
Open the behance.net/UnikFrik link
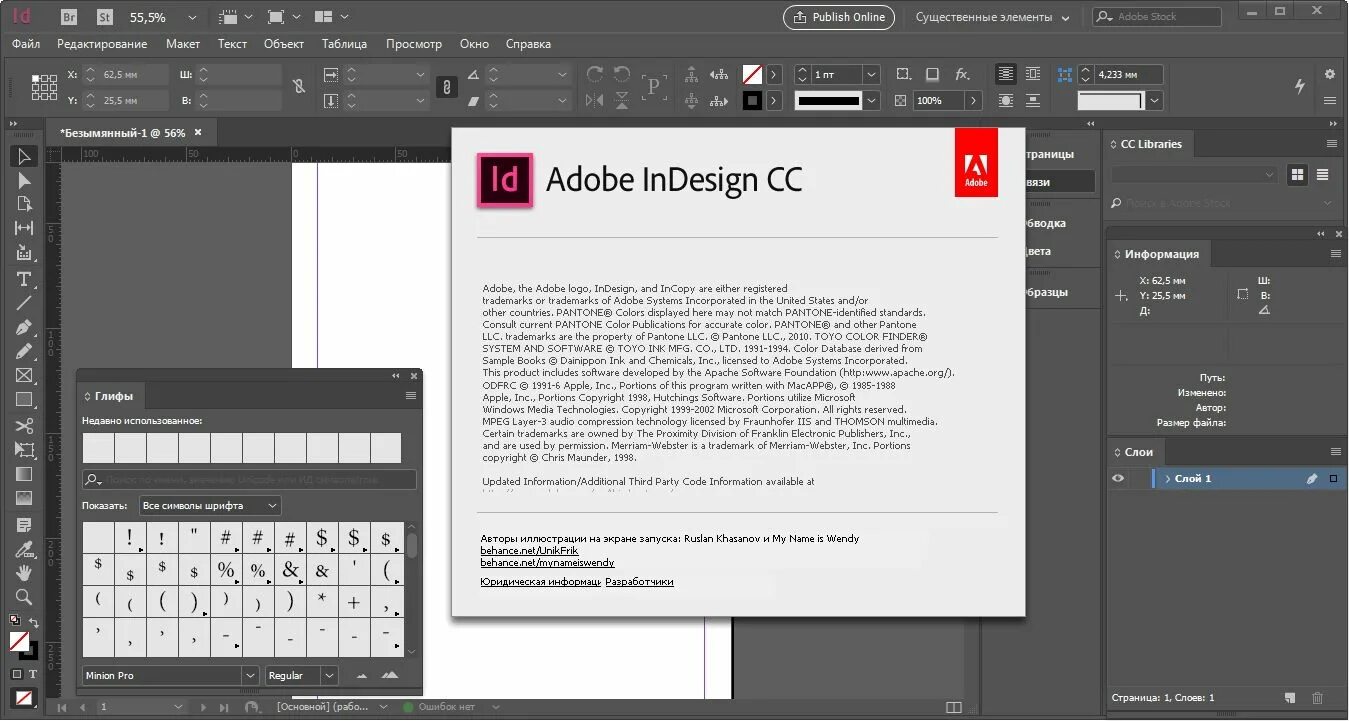click(529, 550)
